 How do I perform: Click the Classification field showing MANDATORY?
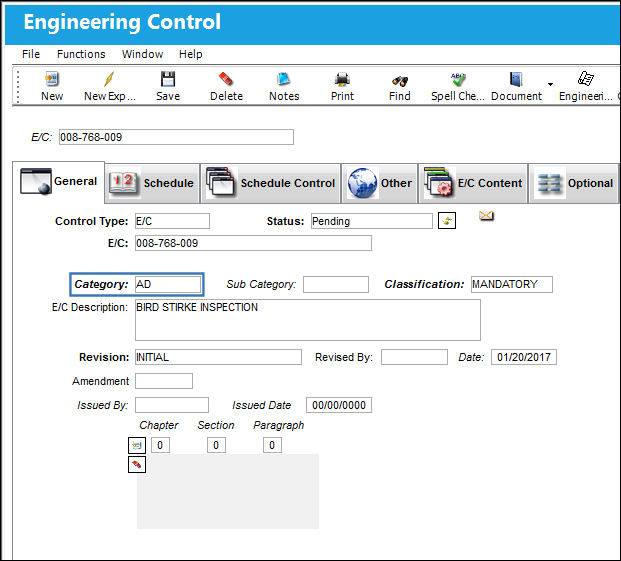(x=512, y=284)
